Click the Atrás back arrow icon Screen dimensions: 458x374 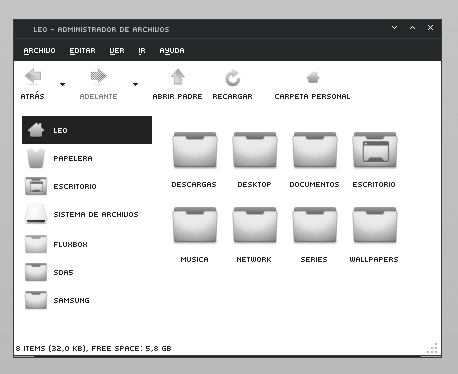click(x=33, y=76)
